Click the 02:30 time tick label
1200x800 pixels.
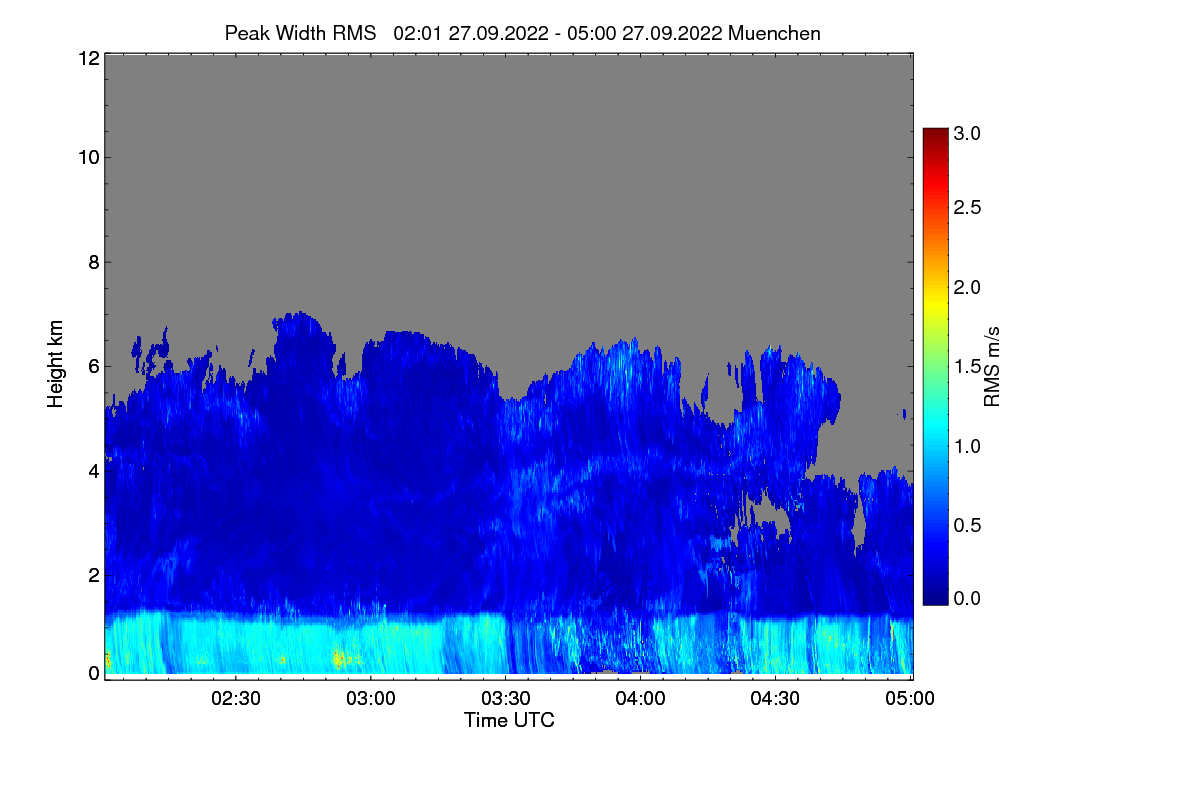pos(237,699)
